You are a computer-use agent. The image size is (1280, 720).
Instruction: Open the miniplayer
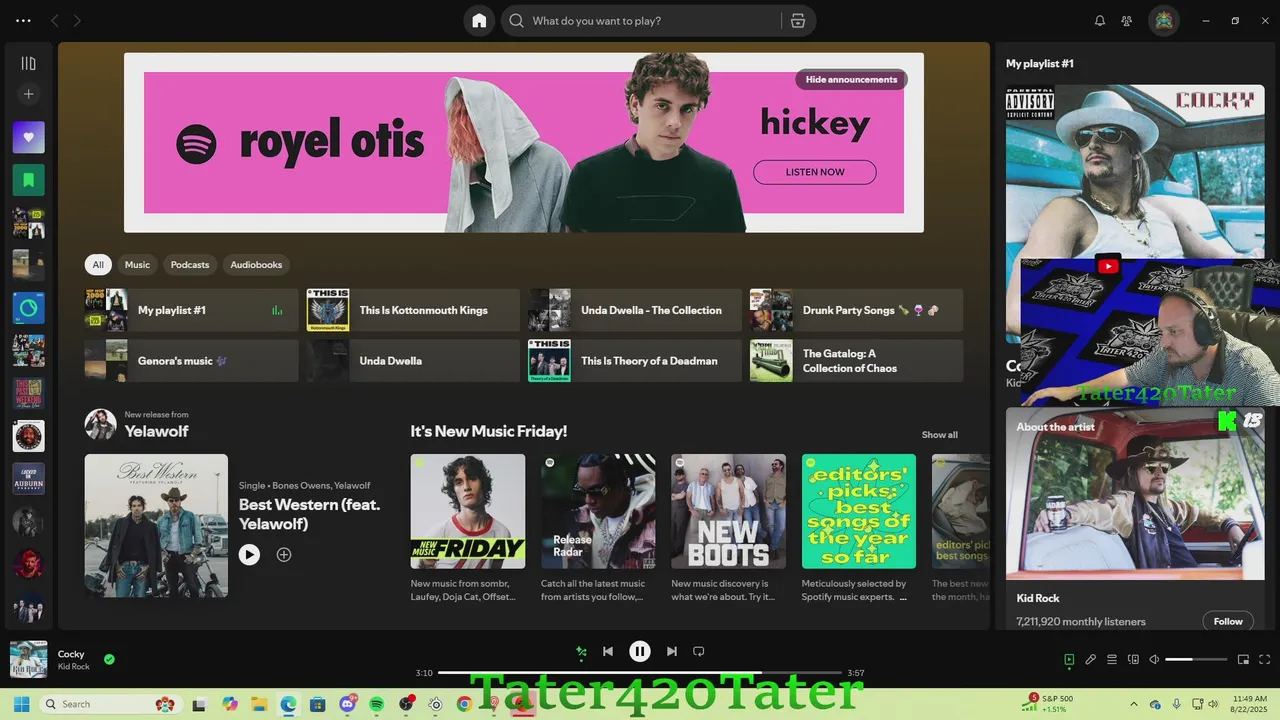[x=1244, y=660]
